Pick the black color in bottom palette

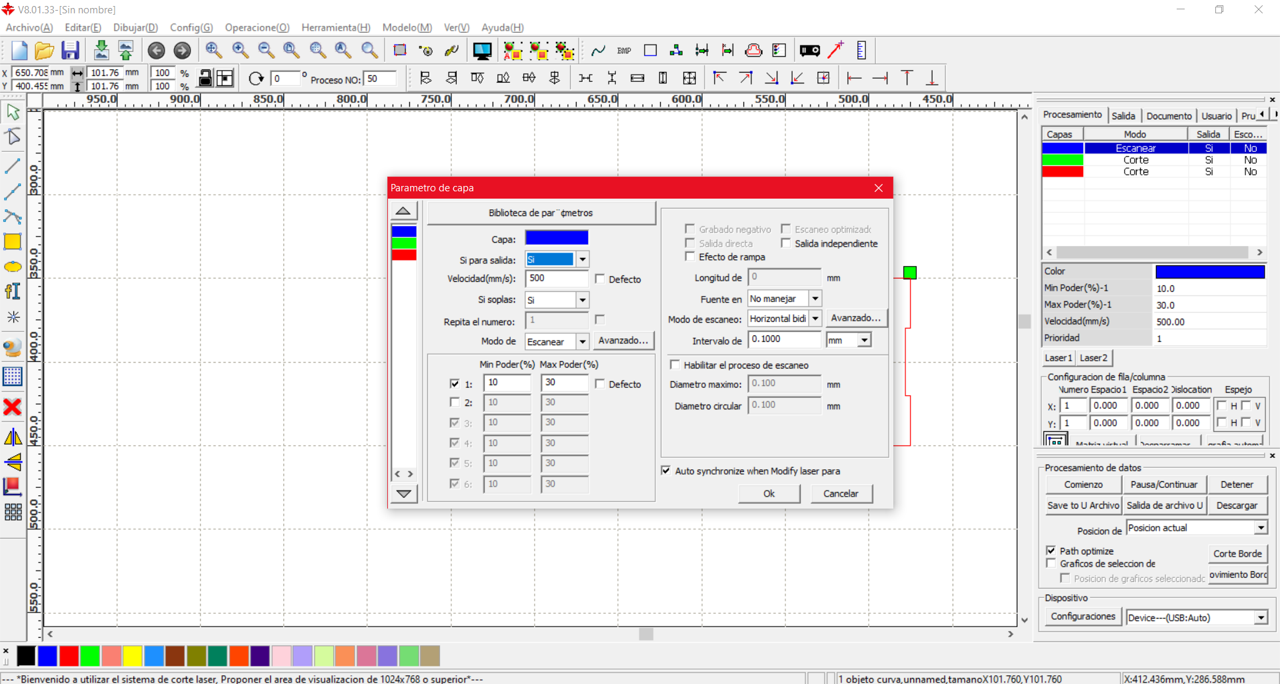pos(26,656)
